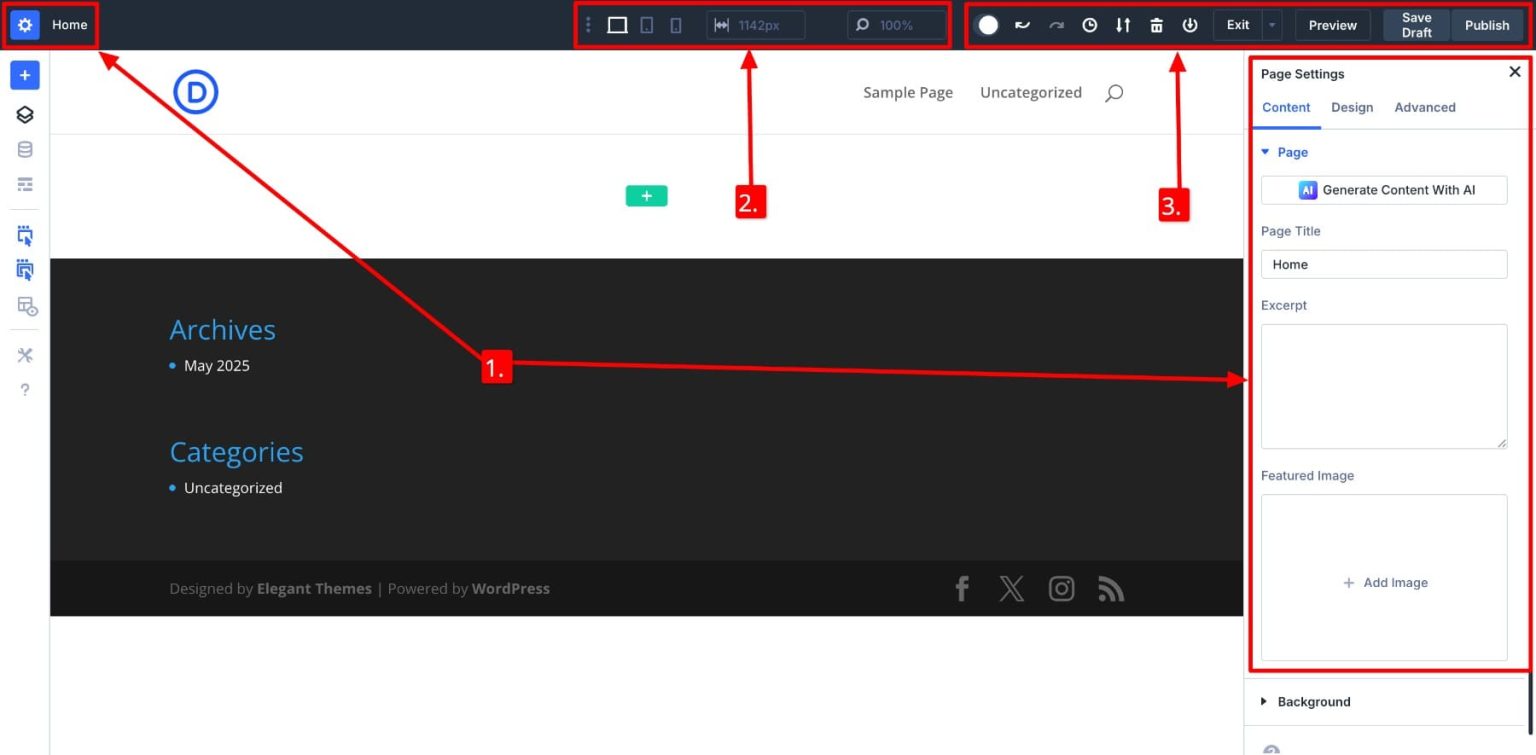Viewport: 1536px width, 755px height.
Task: Open the Divi layers view panel
Action: click(x=24, y=114)
